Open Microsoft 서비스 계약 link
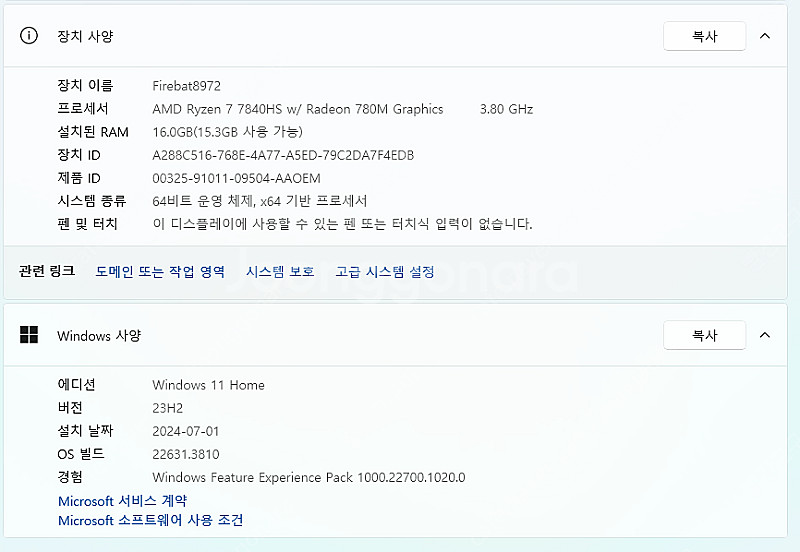 [x=122, y=501]
